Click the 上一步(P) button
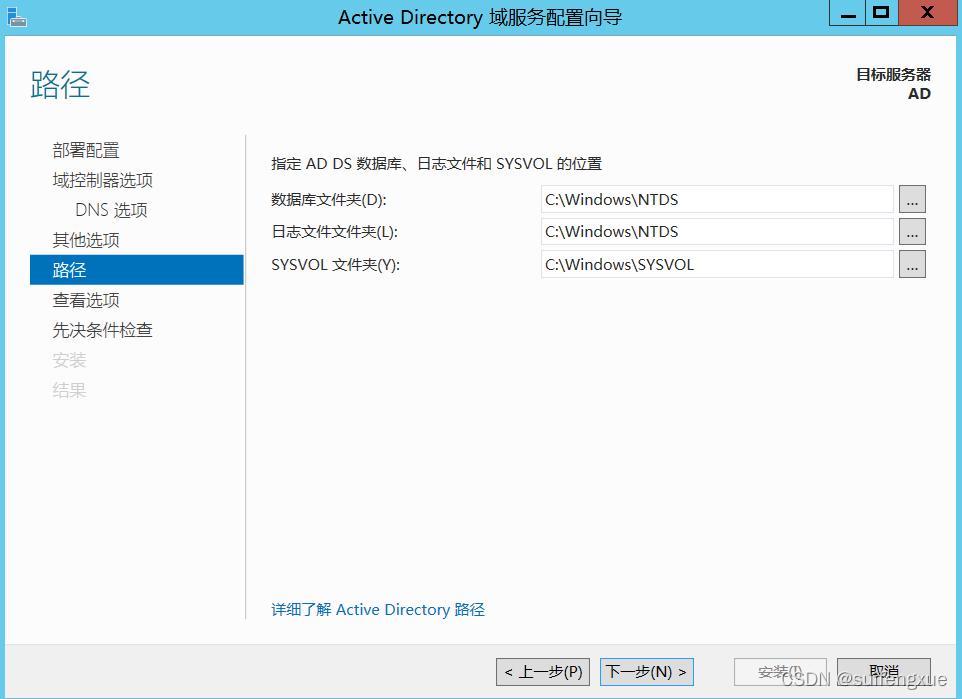This screenshot has height=699, width=962. tap(541, 671)
